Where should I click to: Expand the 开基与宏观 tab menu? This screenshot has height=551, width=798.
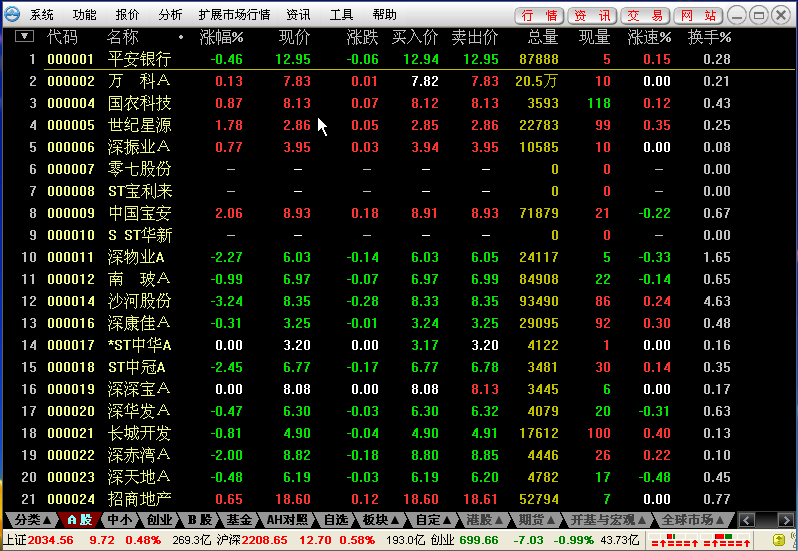(608, 519)
